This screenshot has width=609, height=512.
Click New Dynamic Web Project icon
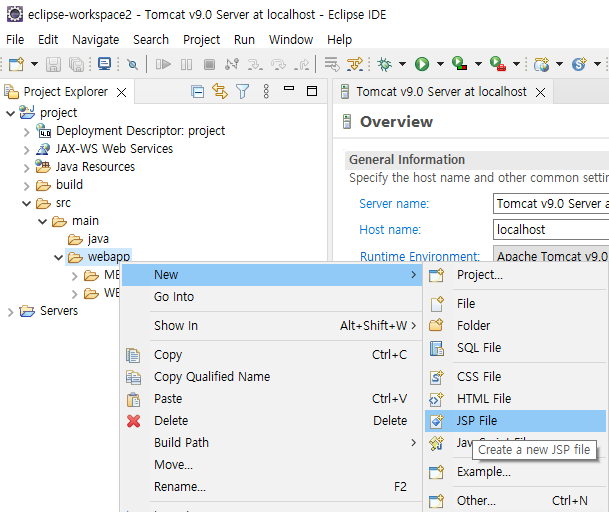coord(541,64)
